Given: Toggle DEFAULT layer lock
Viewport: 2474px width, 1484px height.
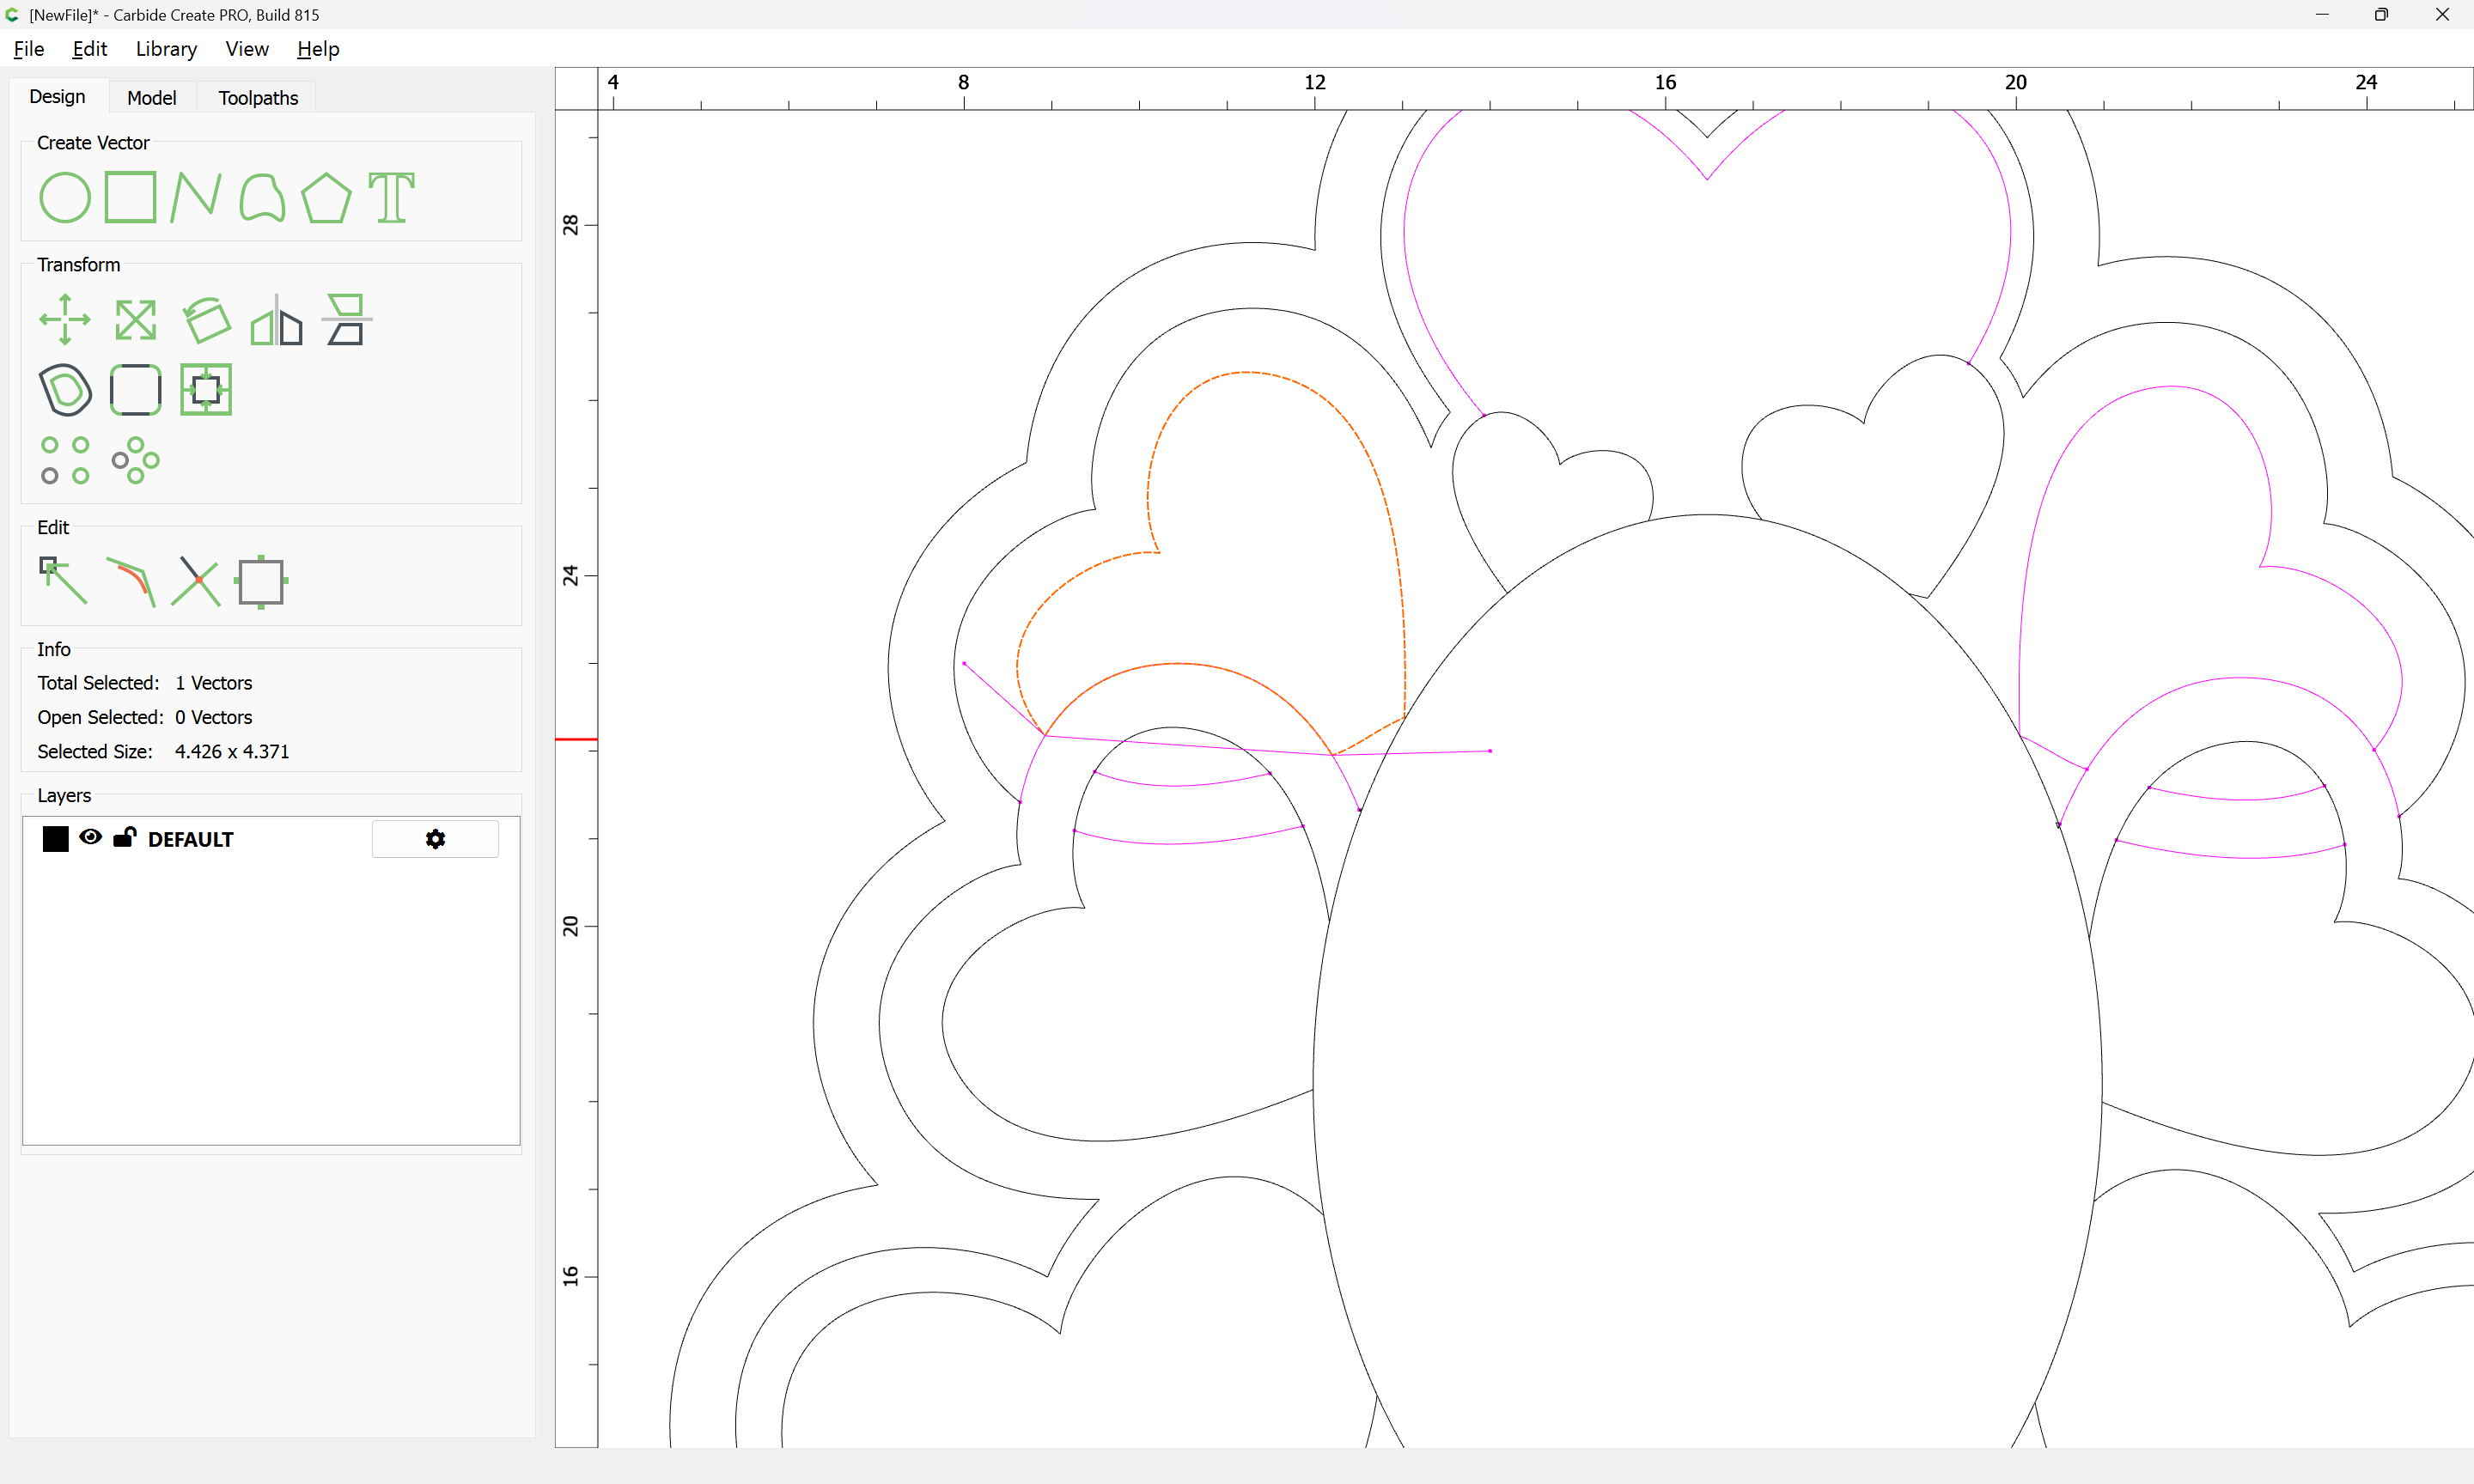Looking at the screenshot, I should point(124,838).
